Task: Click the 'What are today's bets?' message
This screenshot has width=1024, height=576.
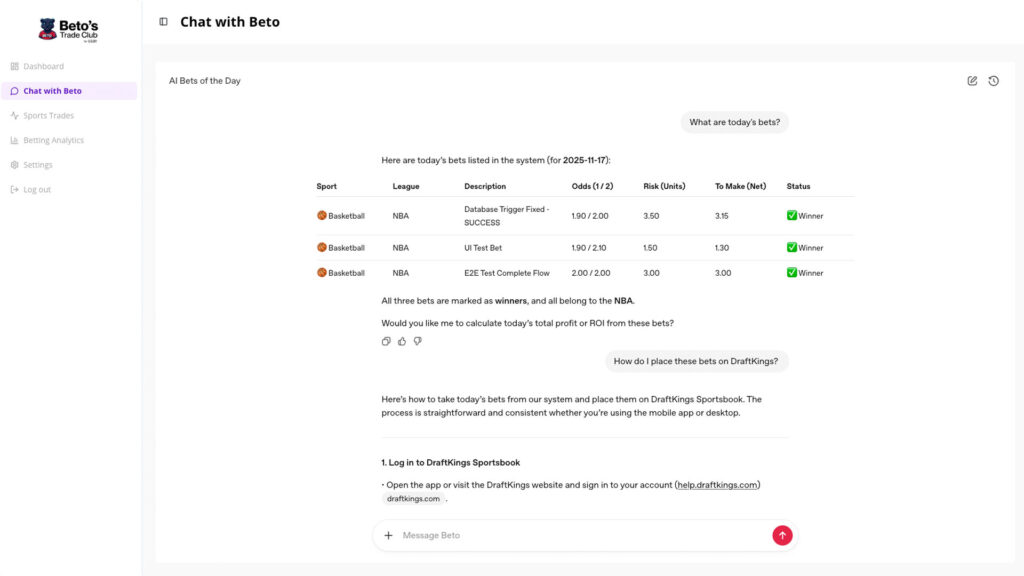Action: (x=735, y=122)
